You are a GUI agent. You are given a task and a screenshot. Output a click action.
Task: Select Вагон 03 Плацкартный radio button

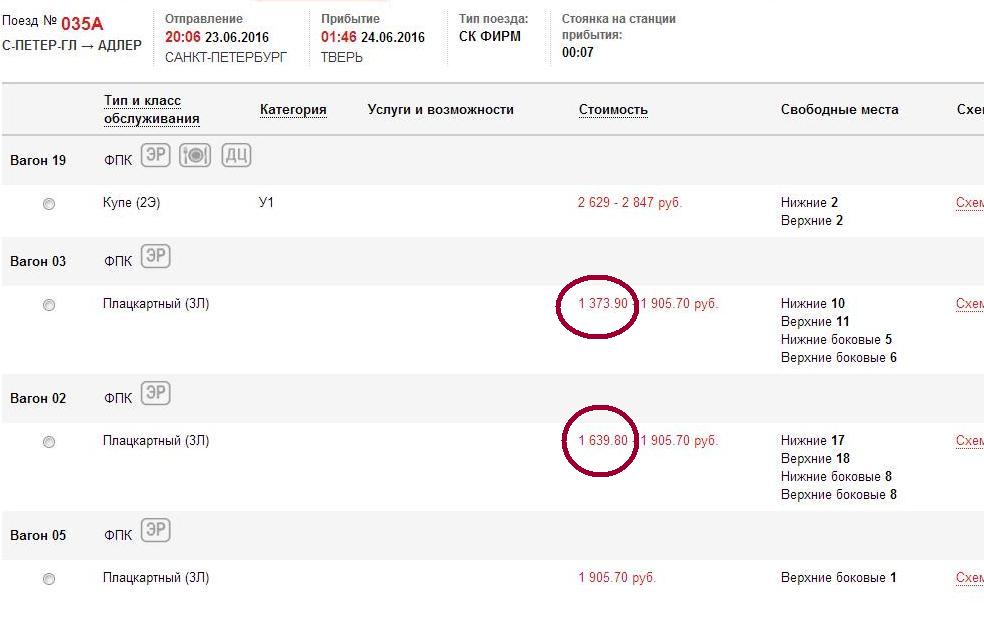coord(49,305)
